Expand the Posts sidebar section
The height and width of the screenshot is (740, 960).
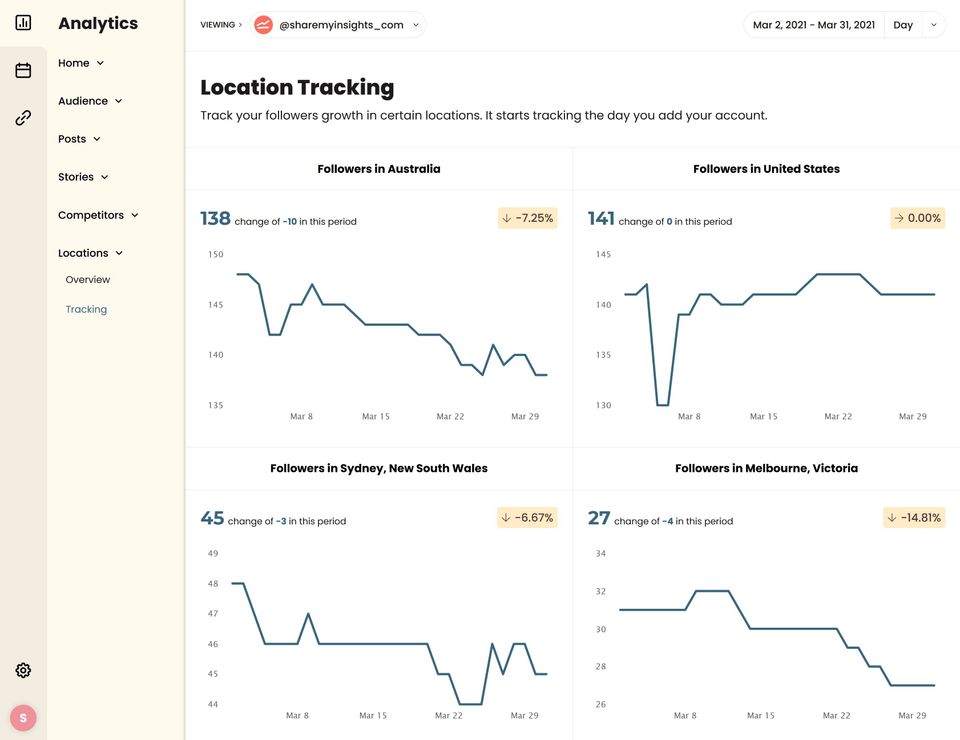coord(79,139)
